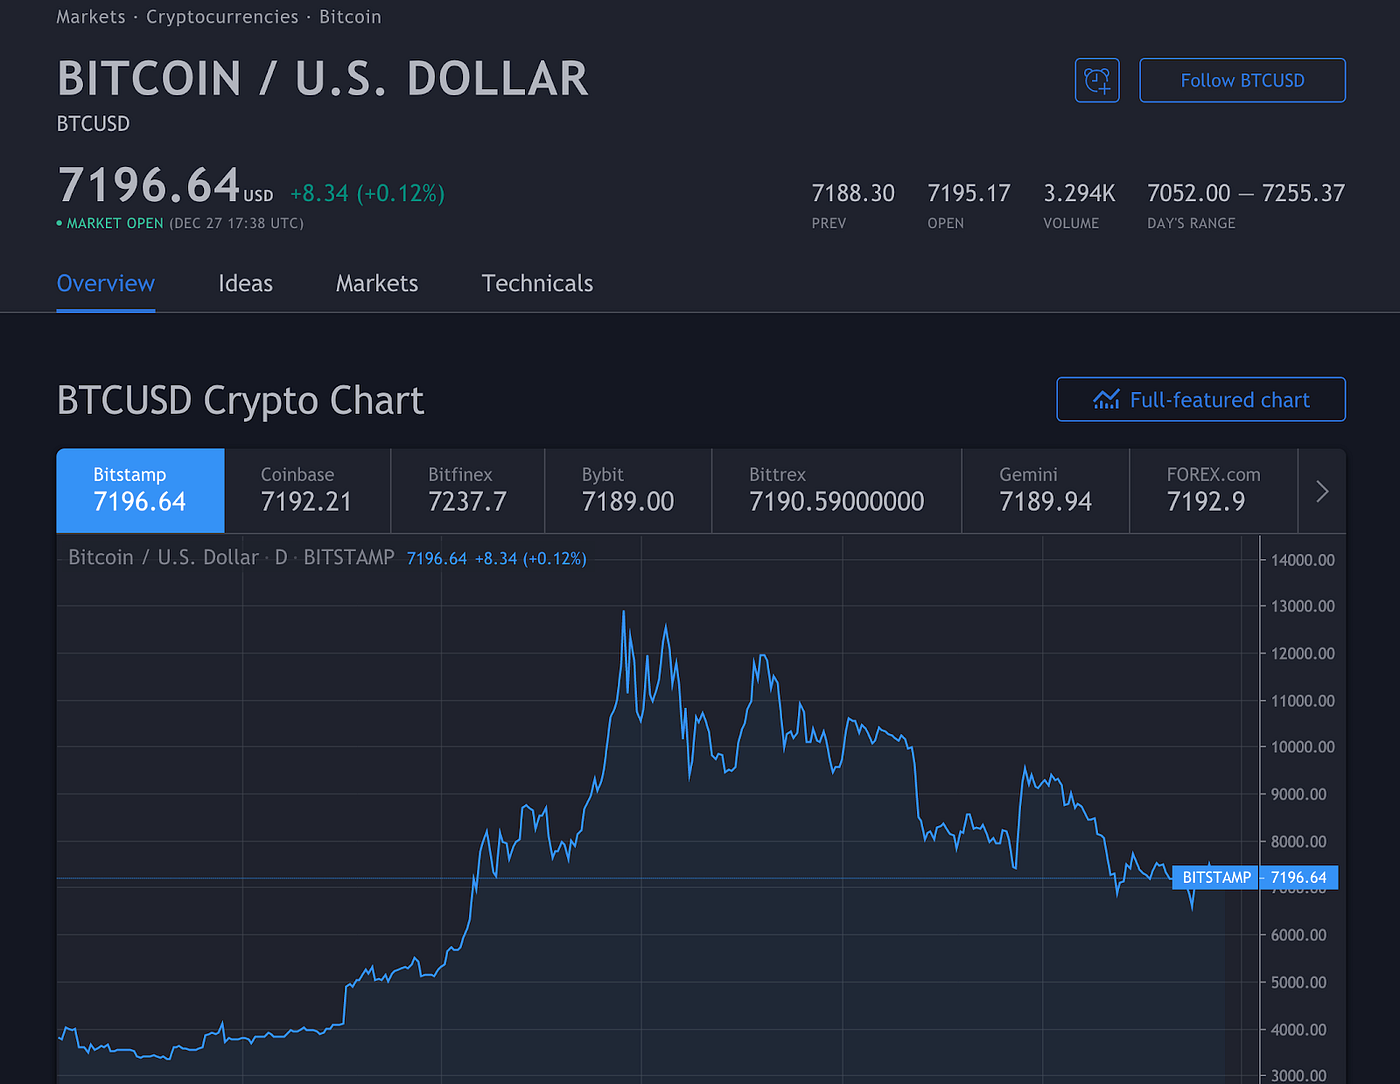Toggle following with the Follow BTCUSD button
Screen dimensions: 1400x1084
(1242, 80)
